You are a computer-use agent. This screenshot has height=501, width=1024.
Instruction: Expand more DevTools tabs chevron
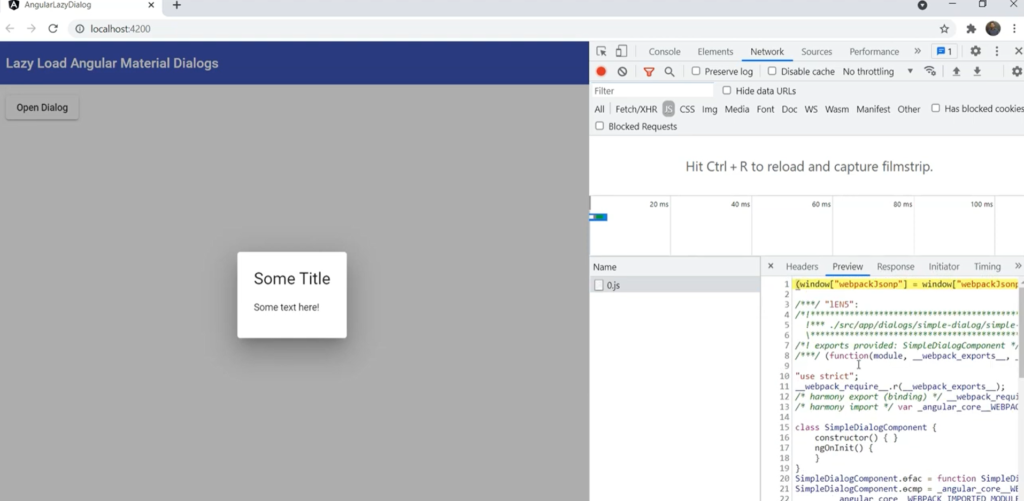(917, 52)
